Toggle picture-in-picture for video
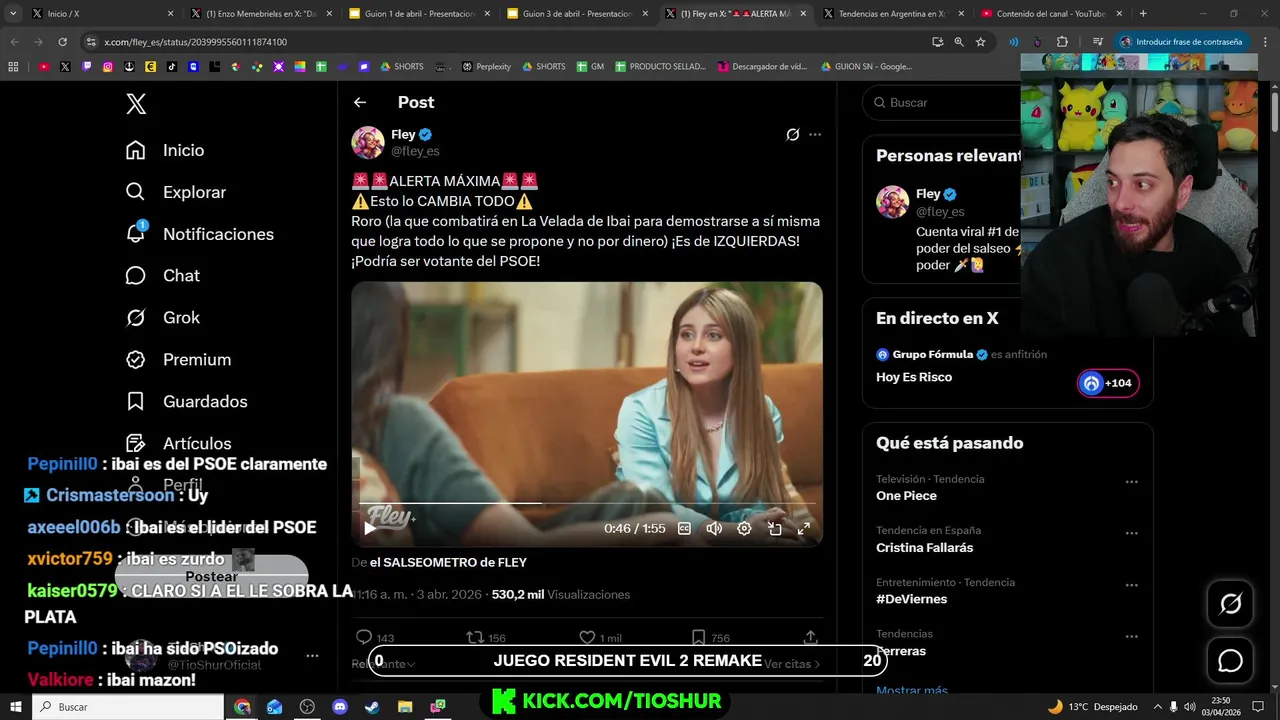 (x=774, y=528)
